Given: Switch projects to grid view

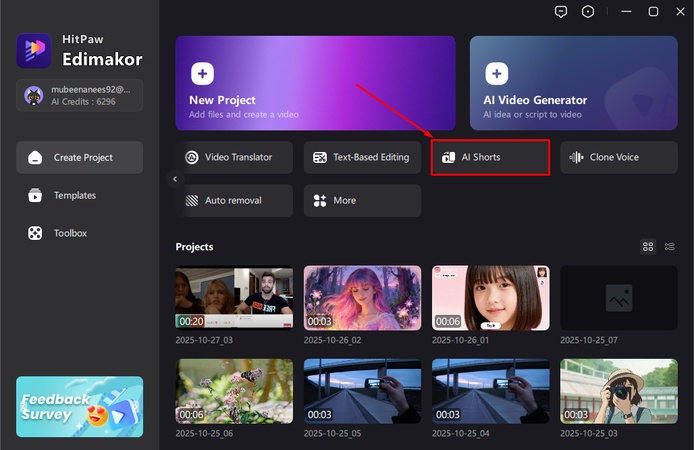Looking at the screenshot, I should [648, 246].
